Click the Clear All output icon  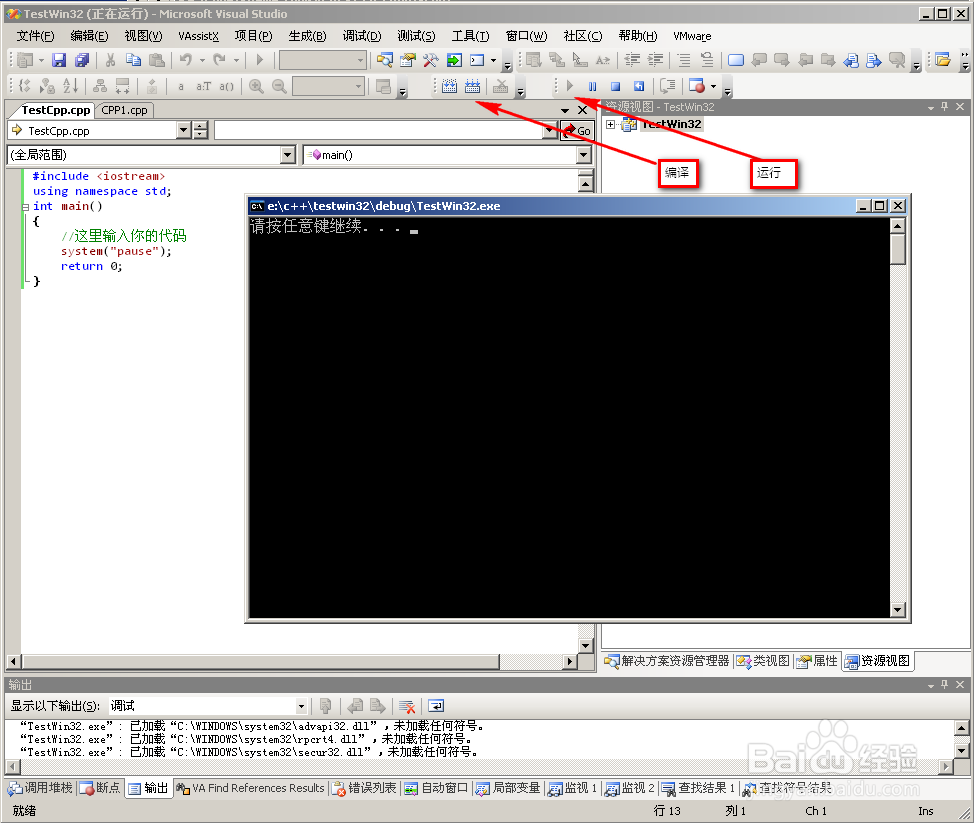click(x=408, y=706)
